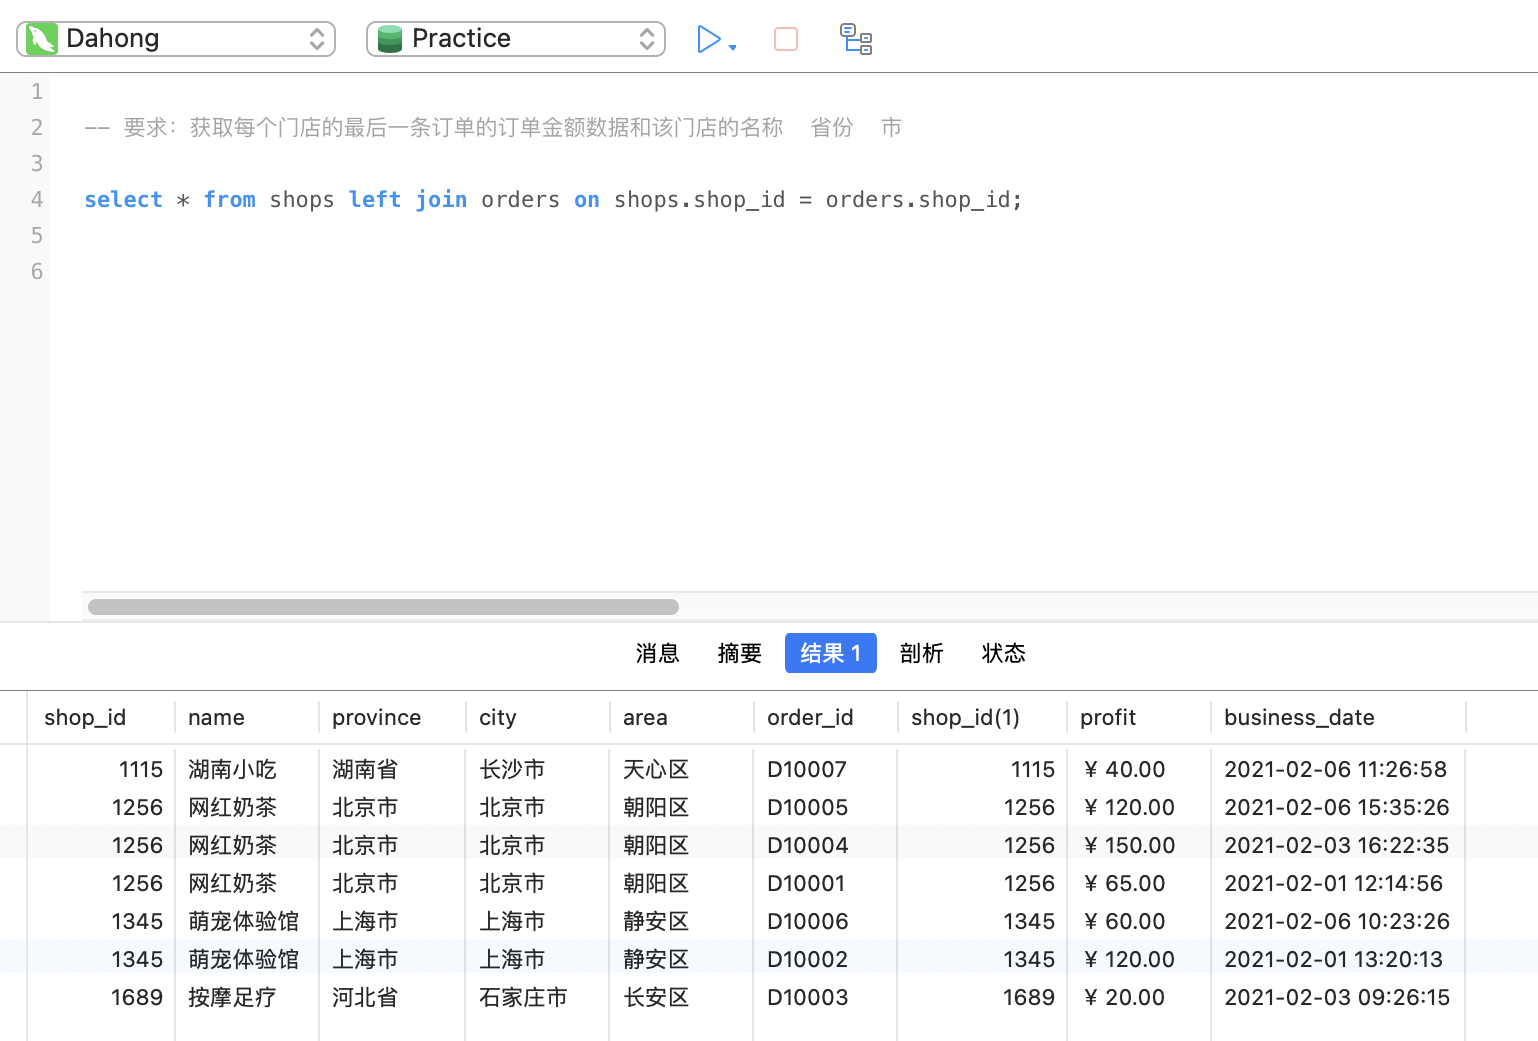Image resolution: width=1538 pixels, height=1041 pixels.
Task: Open the explain query plan icon
Action: tap(856, 39)
